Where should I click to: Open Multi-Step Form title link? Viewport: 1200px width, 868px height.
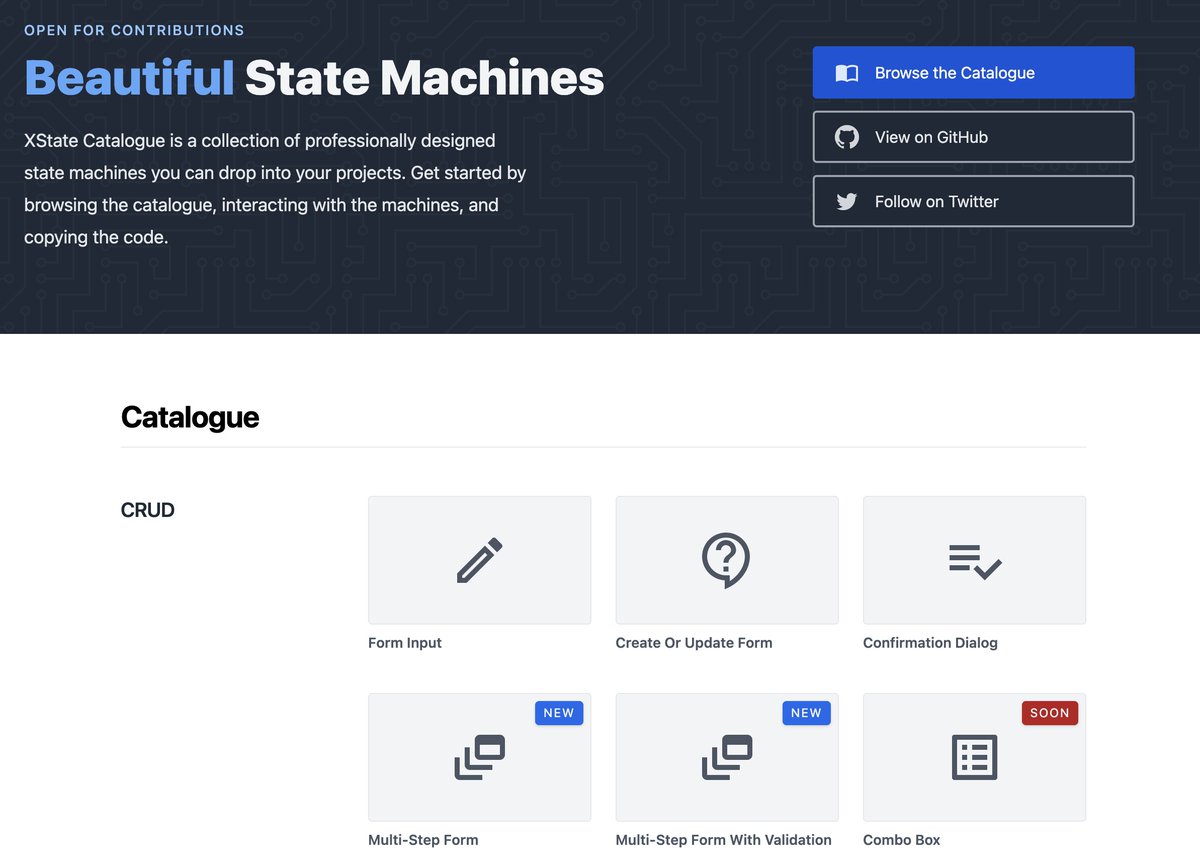423,840
